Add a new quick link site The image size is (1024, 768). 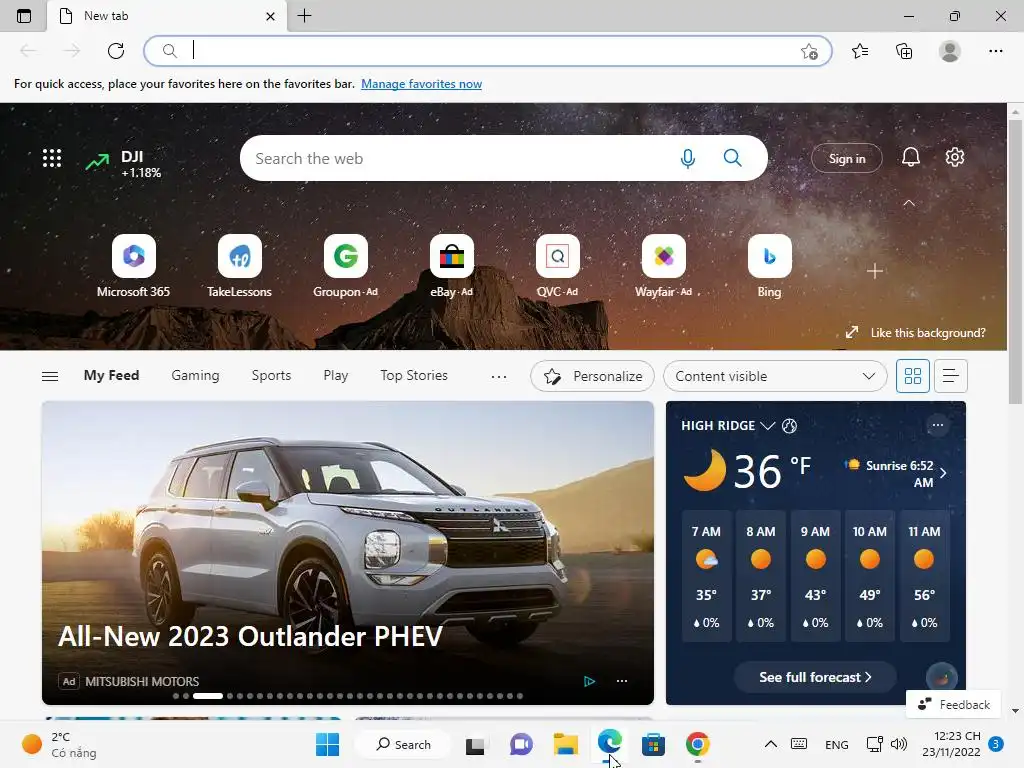point(875,271)
